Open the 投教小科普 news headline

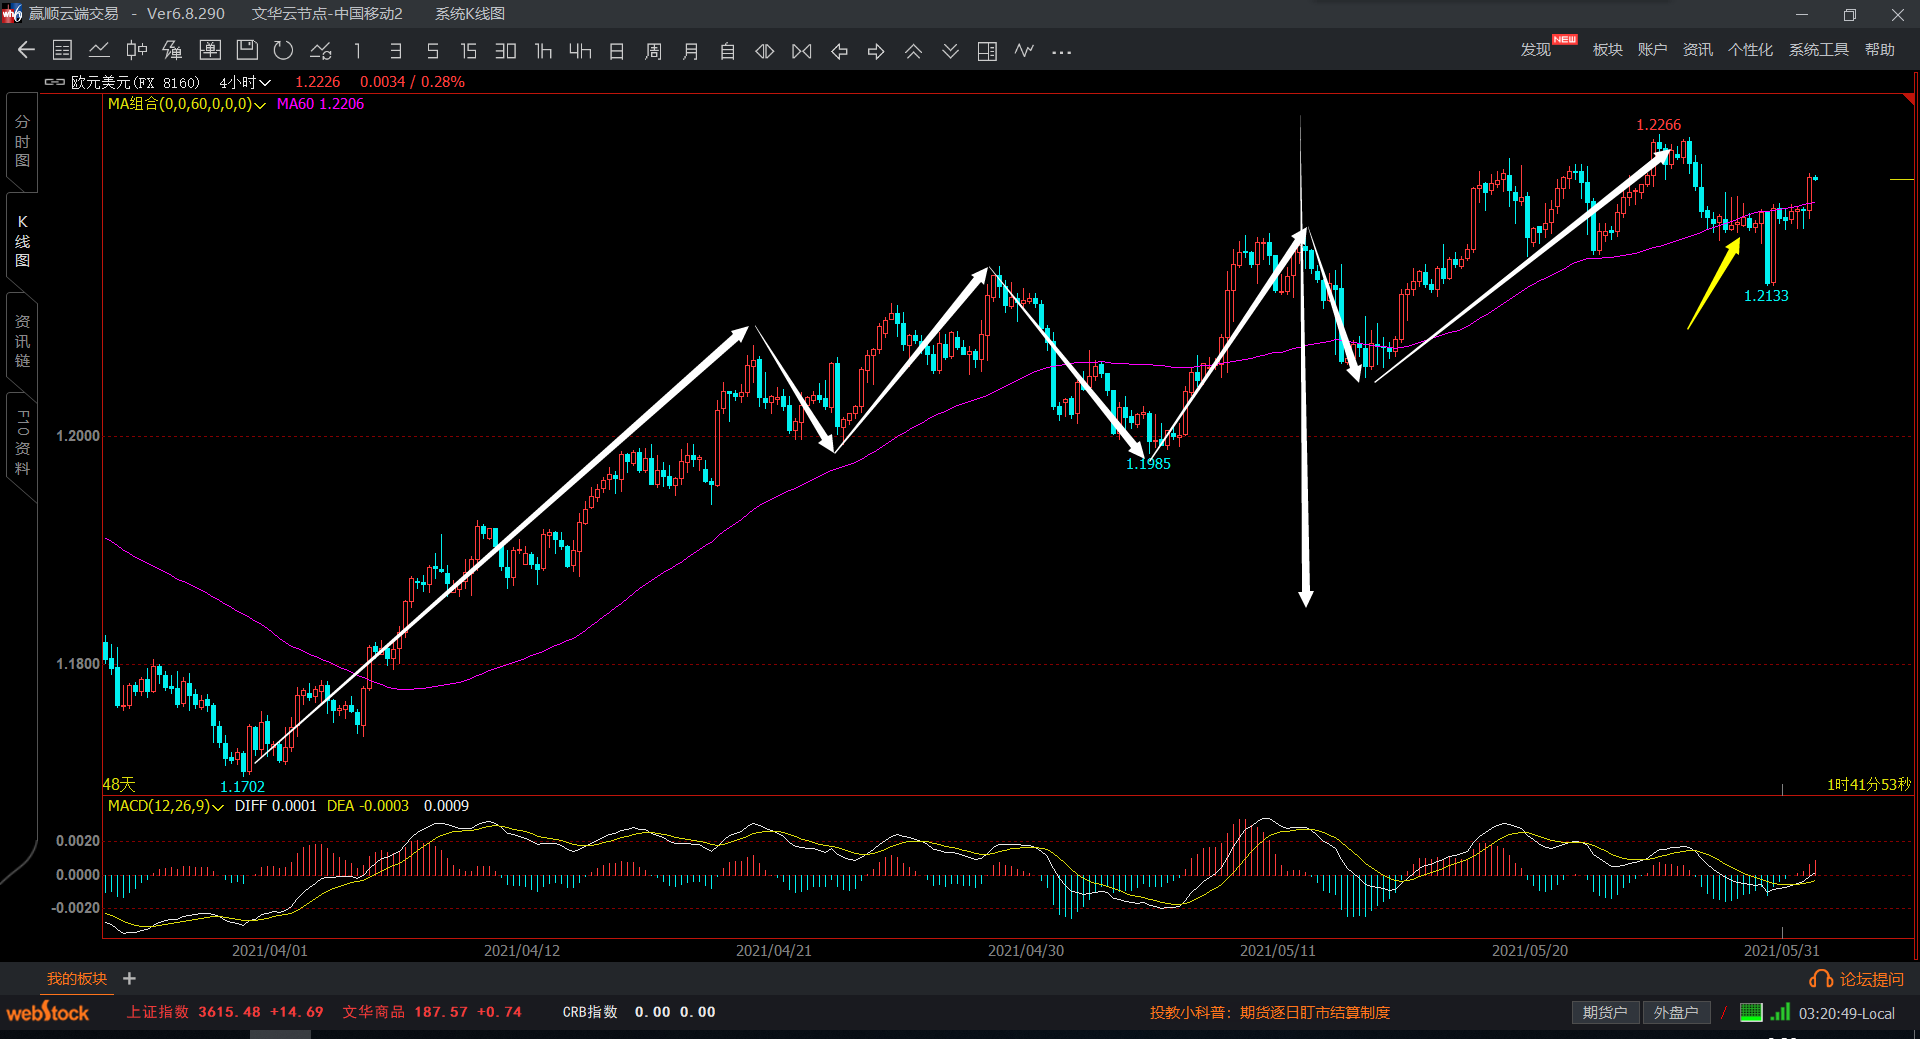1270,1013
